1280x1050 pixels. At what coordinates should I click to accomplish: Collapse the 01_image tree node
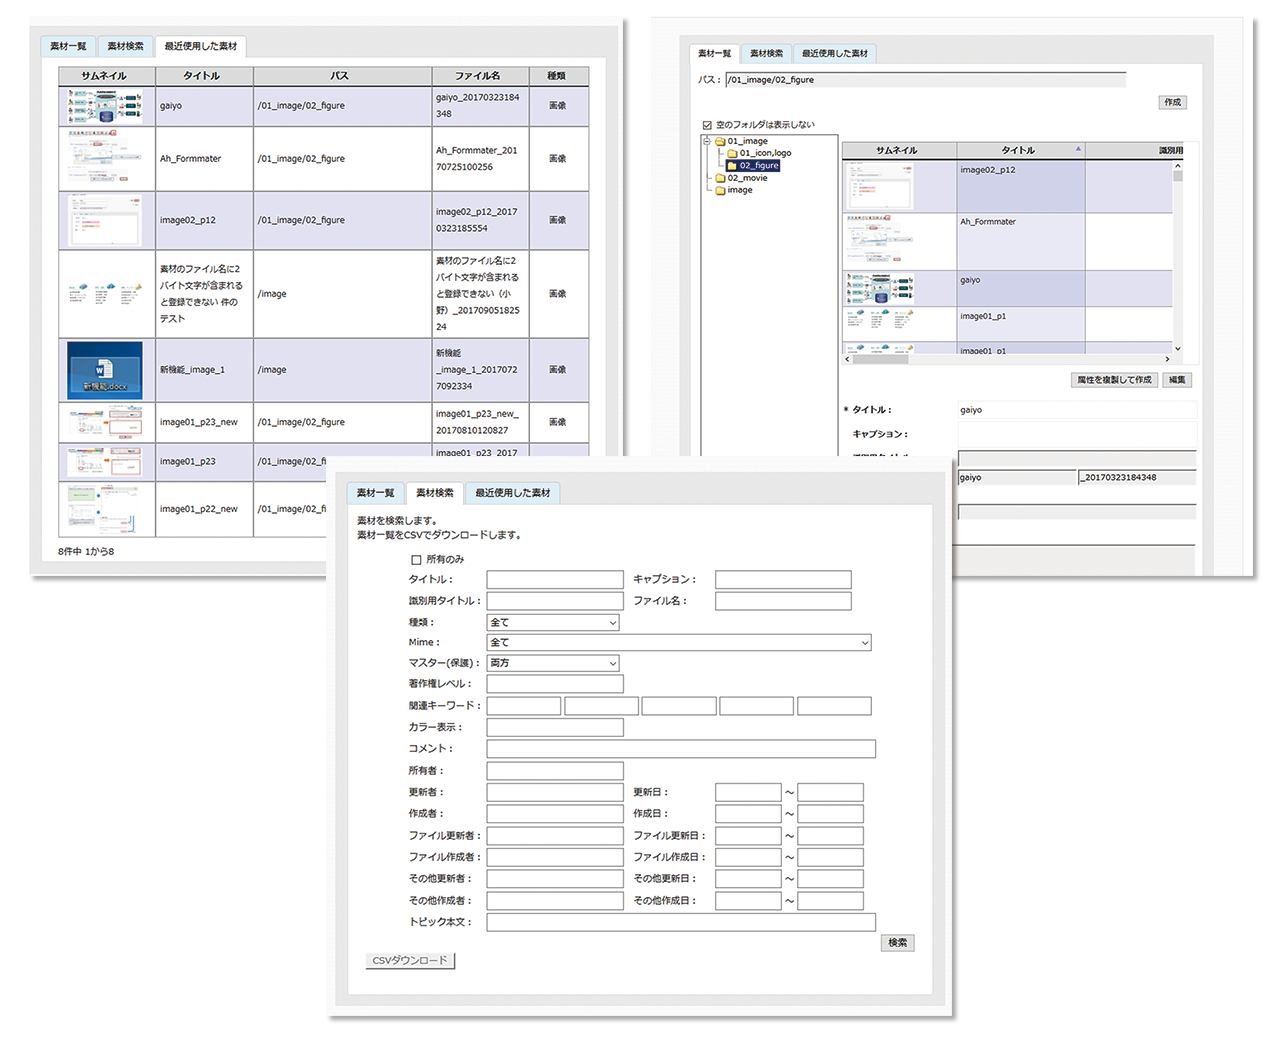pyautogui.click(x=707, y=141)
